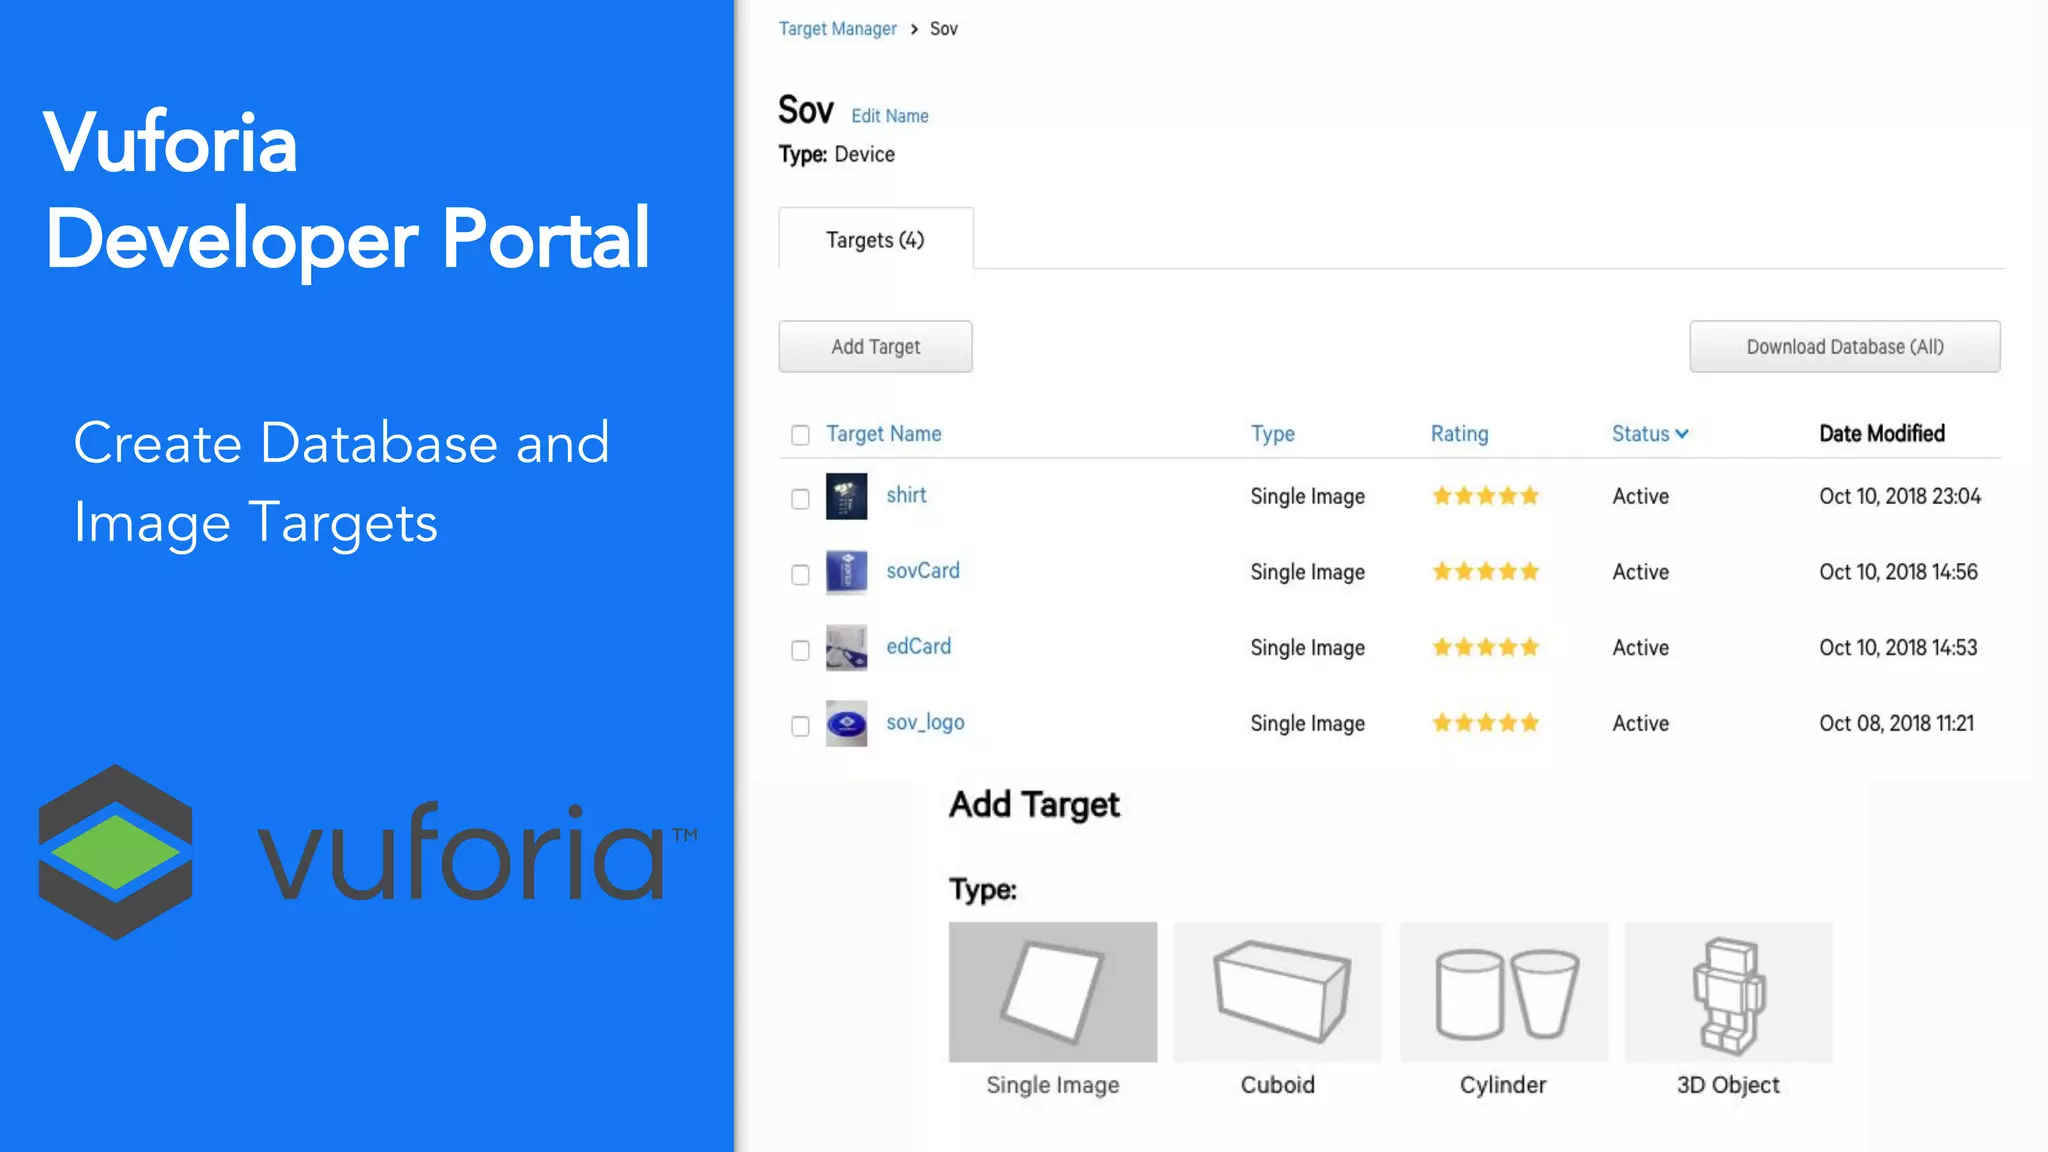Image resolution: width=2048 pixels, height=1152 pixels.
Task: Click the date 'Oct 10, 2018 23:04'
Action: pyautogui.click(x=1900, y=496)
